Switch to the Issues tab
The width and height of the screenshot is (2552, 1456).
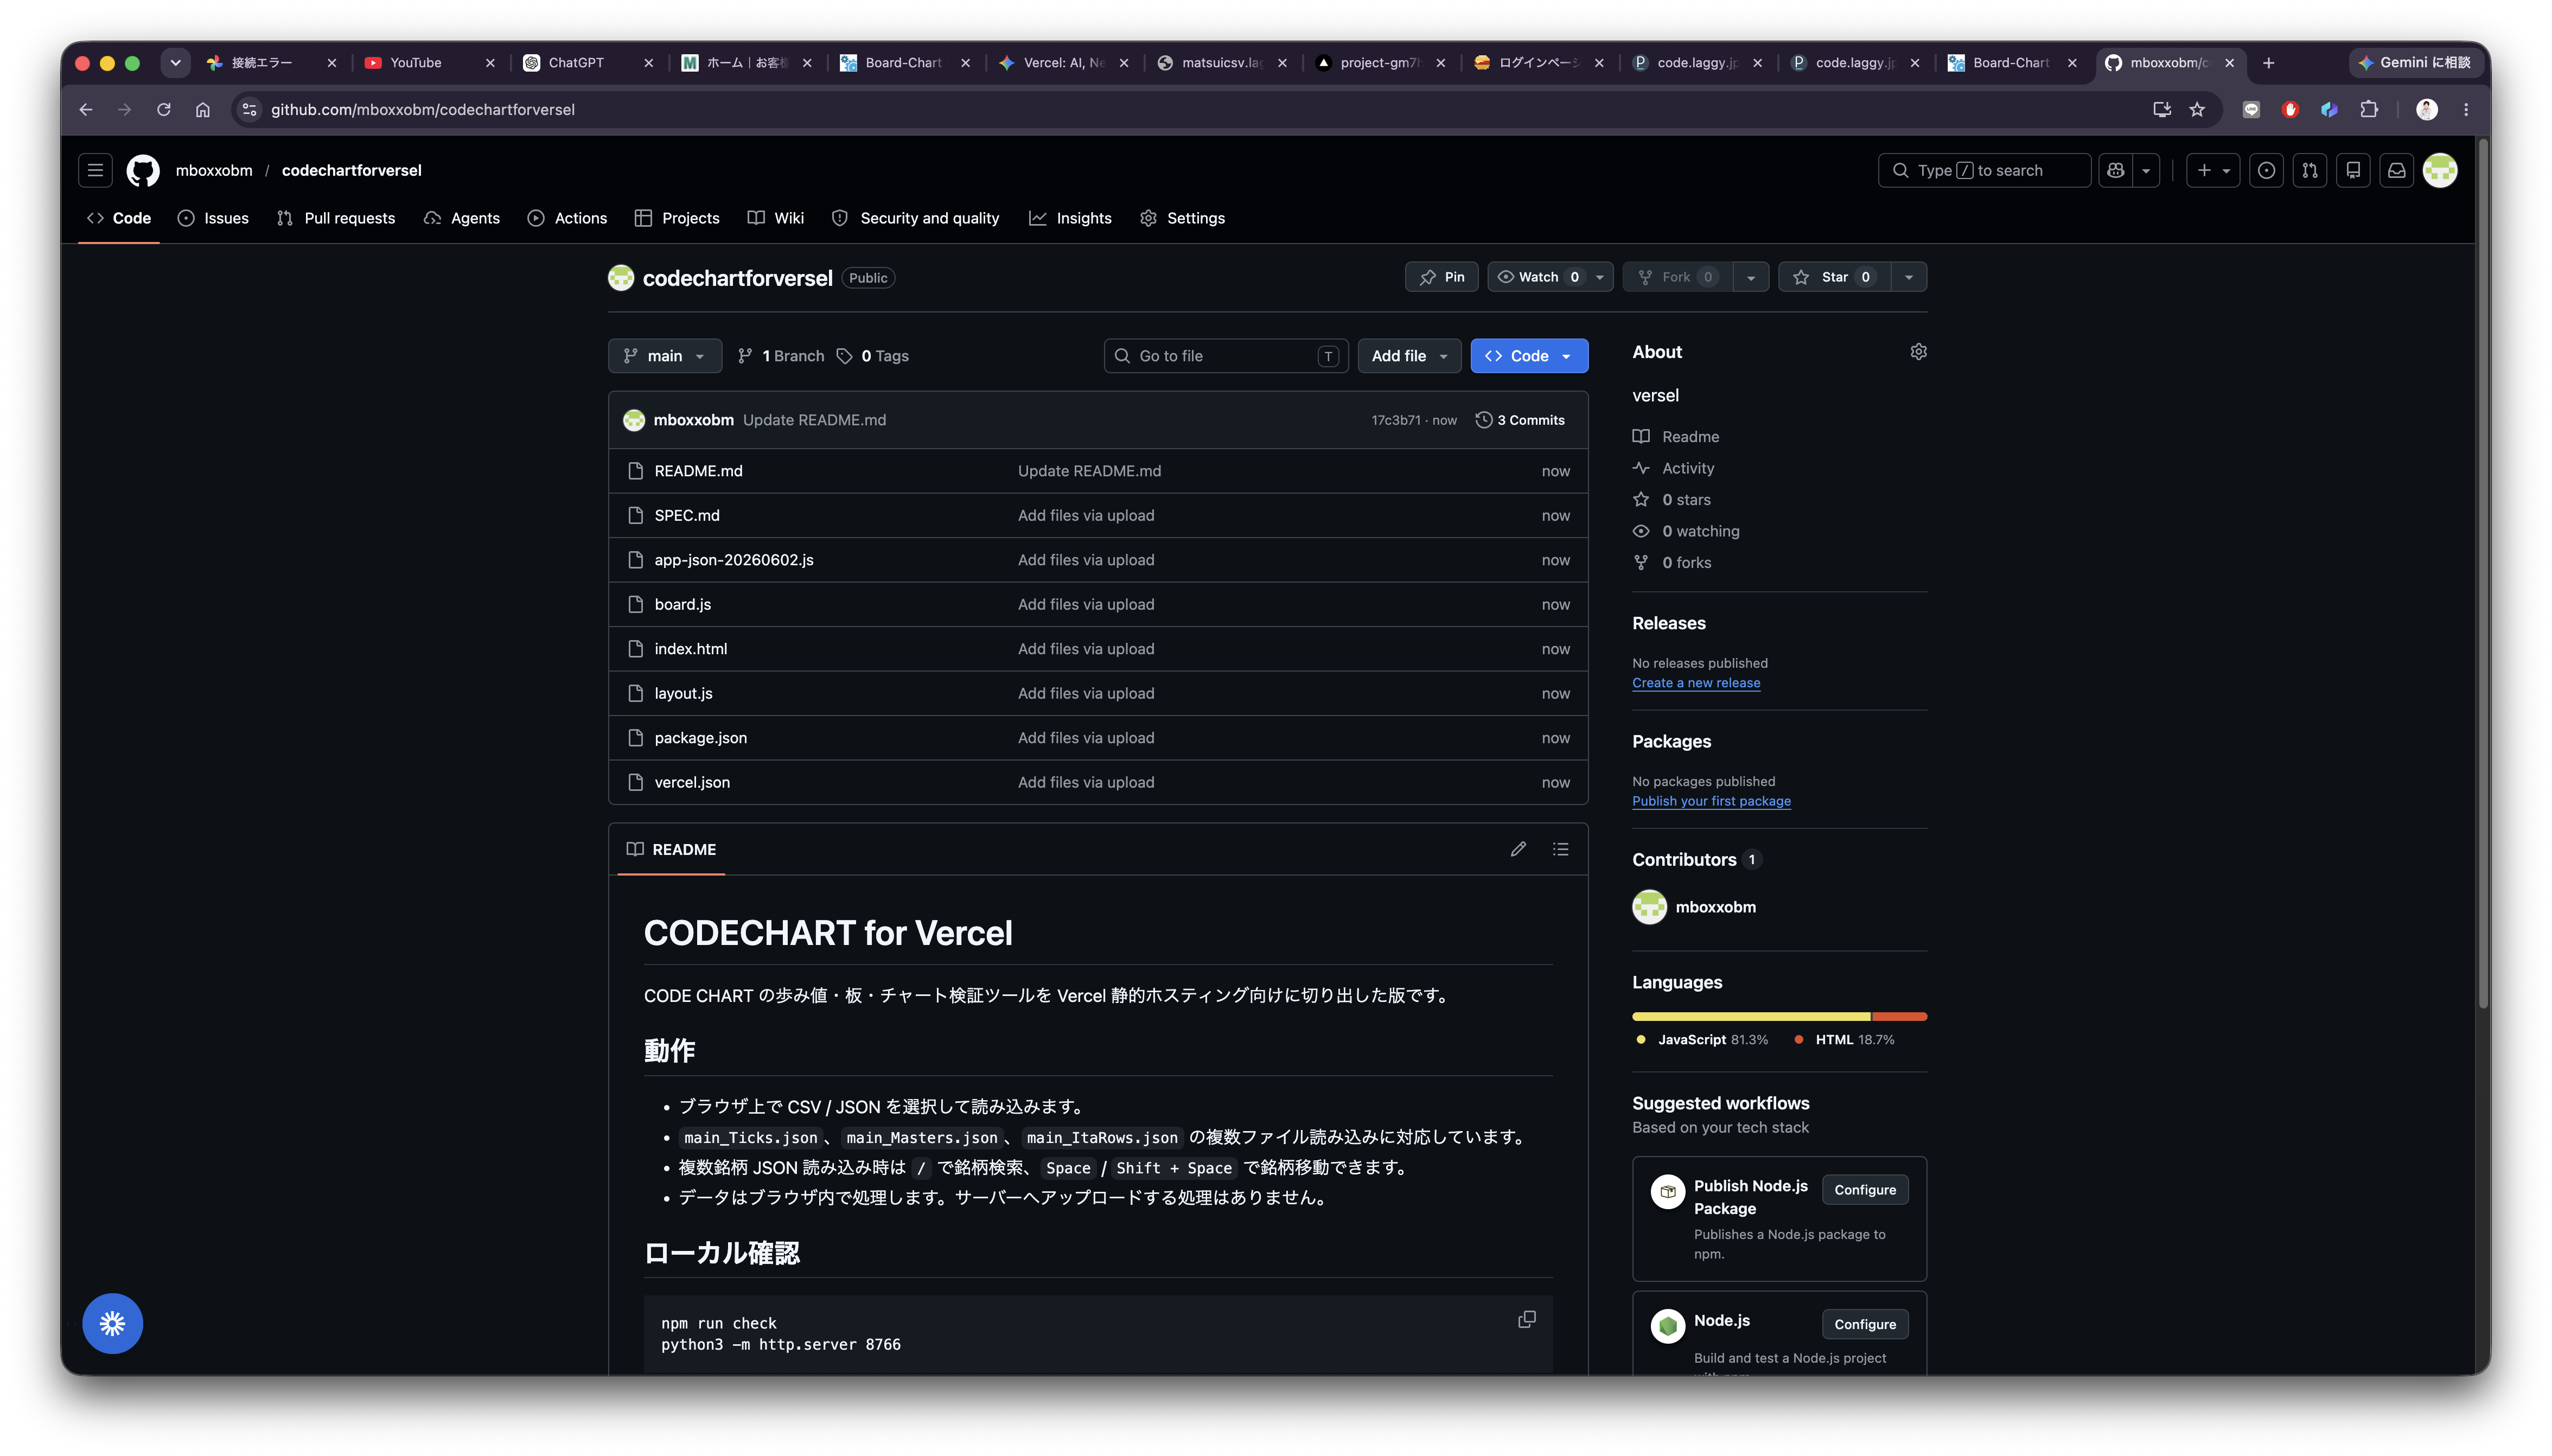(x=213, y=218)
